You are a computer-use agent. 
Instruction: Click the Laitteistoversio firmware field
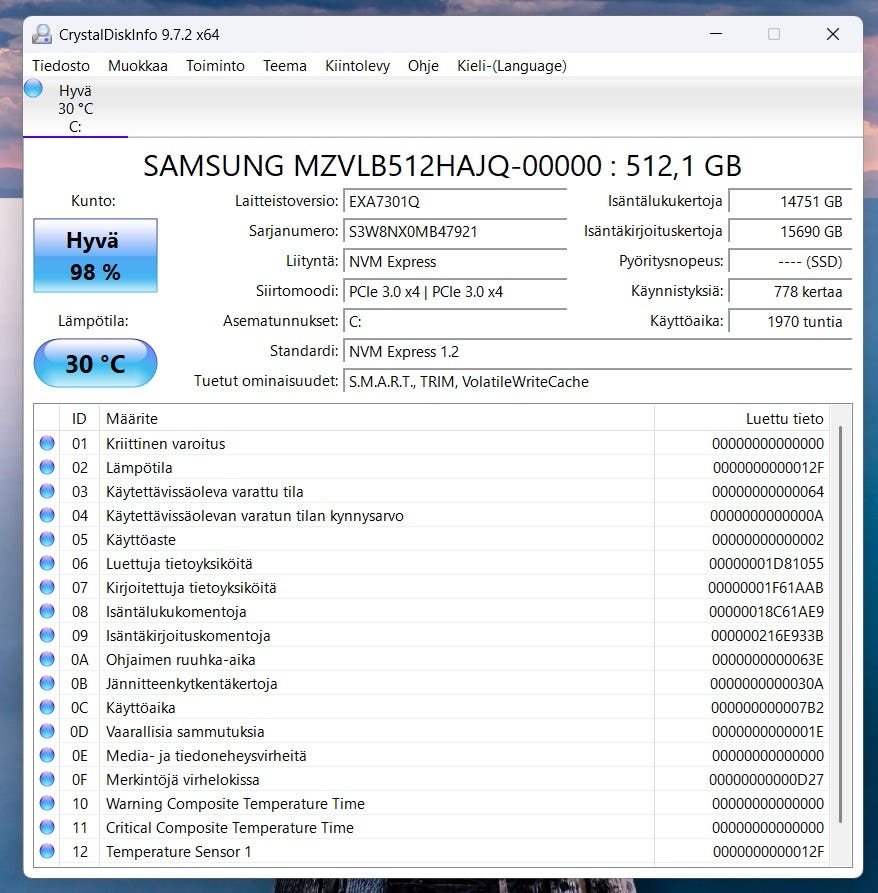click(454, 202)
